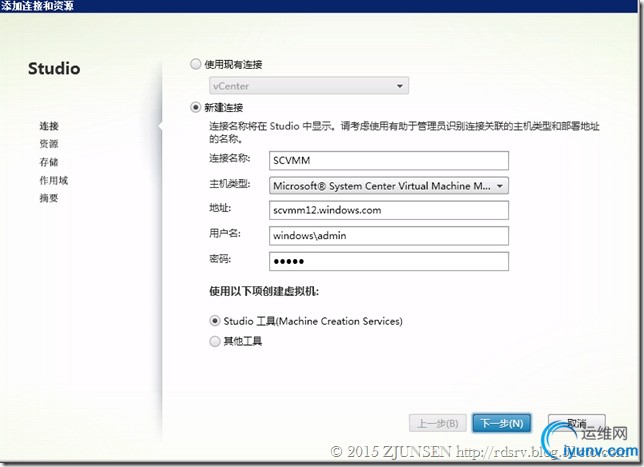Go to the 资源 step in sidebar
Image resolution: width=644 pixels, height=467 pixels.
click(49, 144)
